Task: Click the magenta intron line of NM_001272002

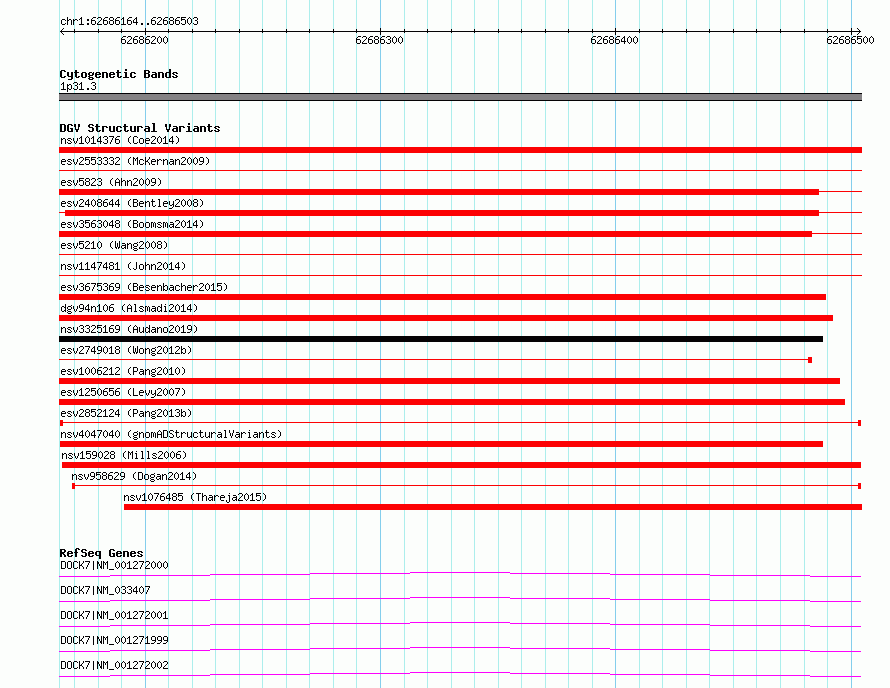Action: coord(460,673)
